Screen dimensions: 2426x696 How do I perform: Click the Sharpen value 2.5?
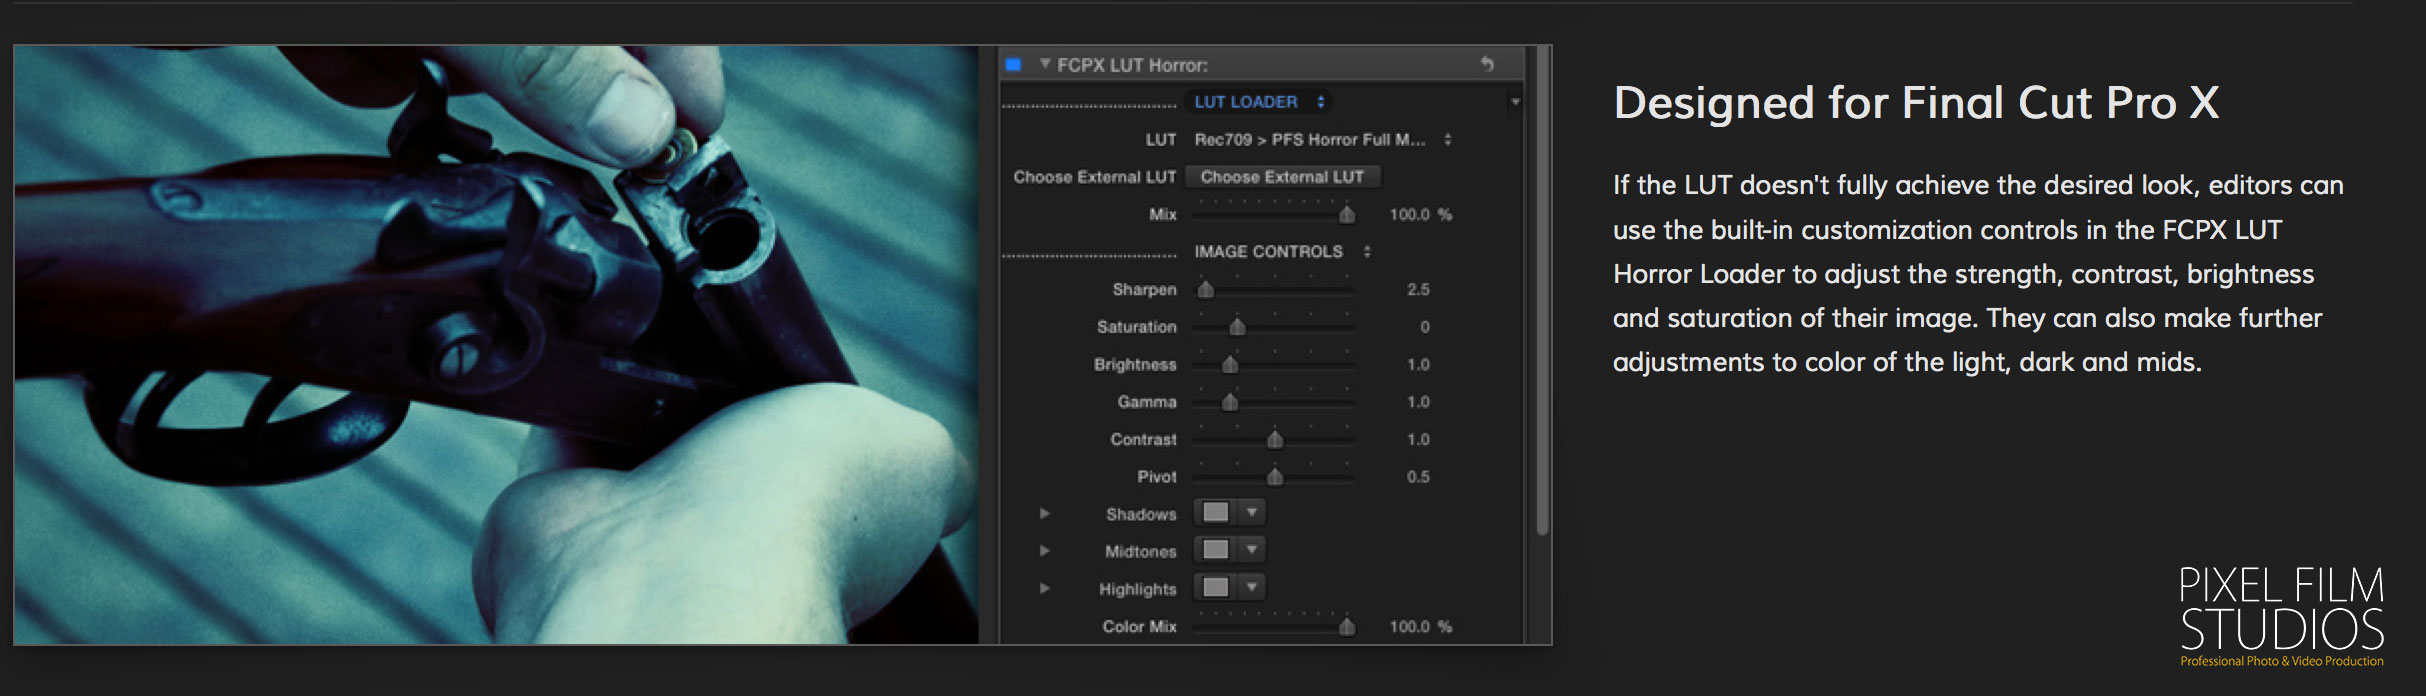(x=1418, y=290)
